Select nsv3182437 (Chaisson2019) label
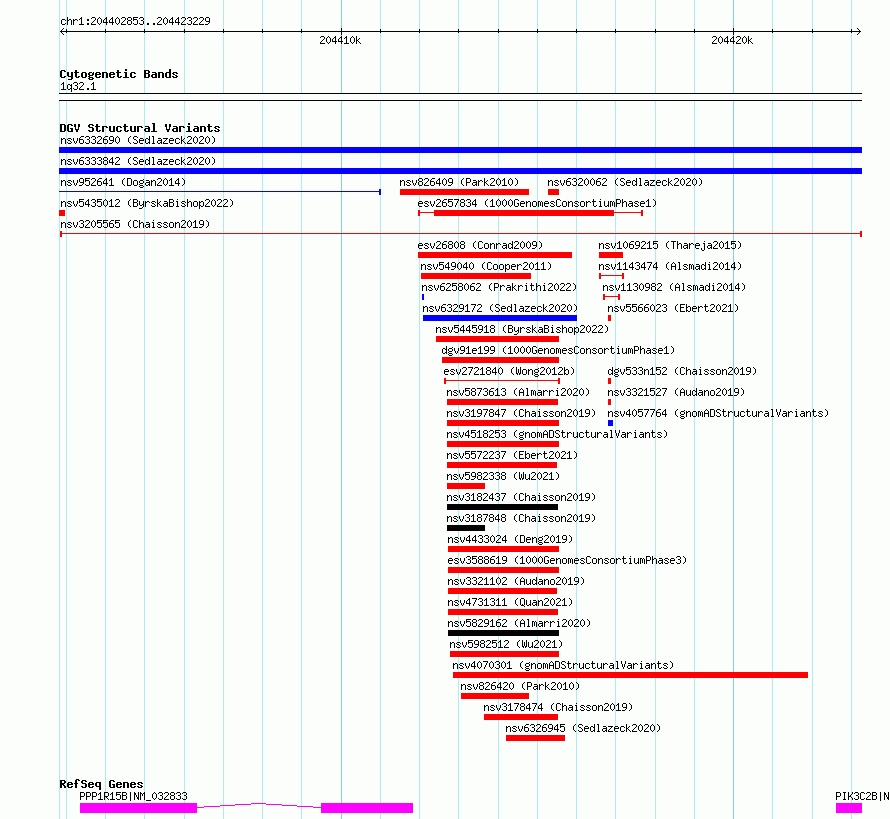Viewport: 890px width, 819px height. click(521, 497)
